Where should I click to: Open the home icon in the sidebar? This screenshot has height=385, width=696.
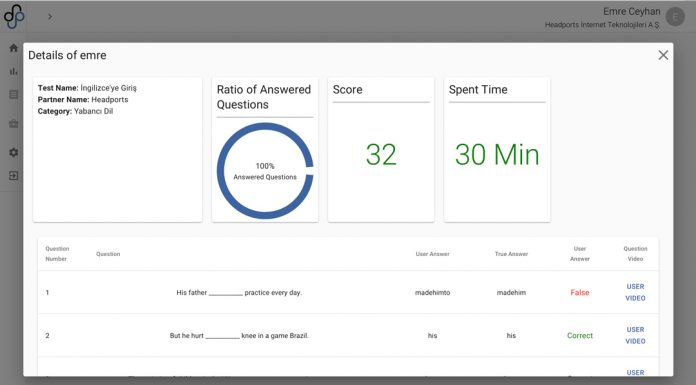[13, 48]
